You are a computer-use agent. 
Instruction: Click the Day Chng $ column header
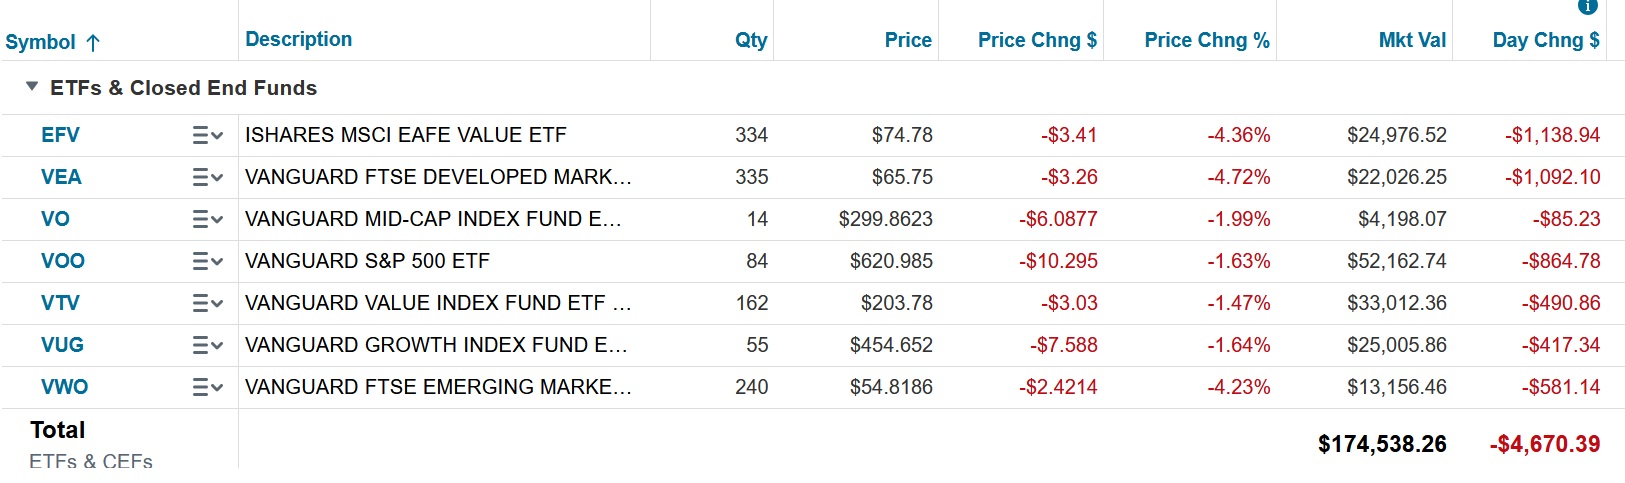pos(1546,40)
